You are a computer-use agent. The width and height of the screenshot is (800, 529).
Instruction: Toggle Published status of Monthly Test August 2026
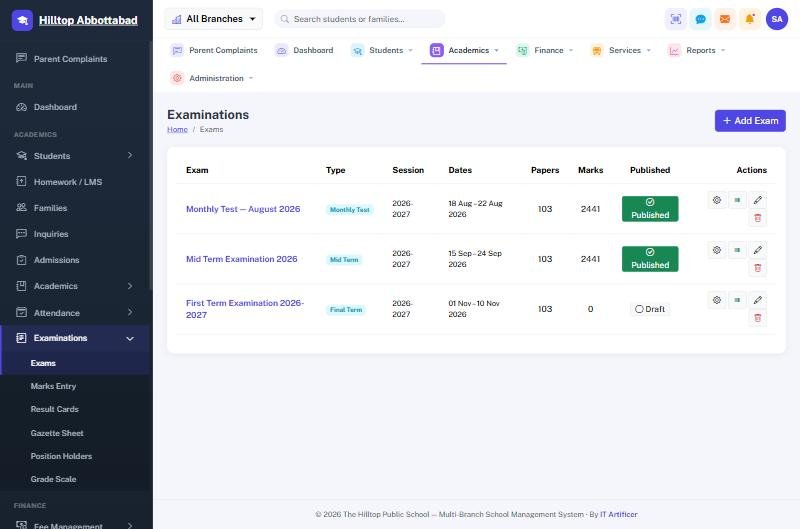pyautogui.click(x=650, y=209)
